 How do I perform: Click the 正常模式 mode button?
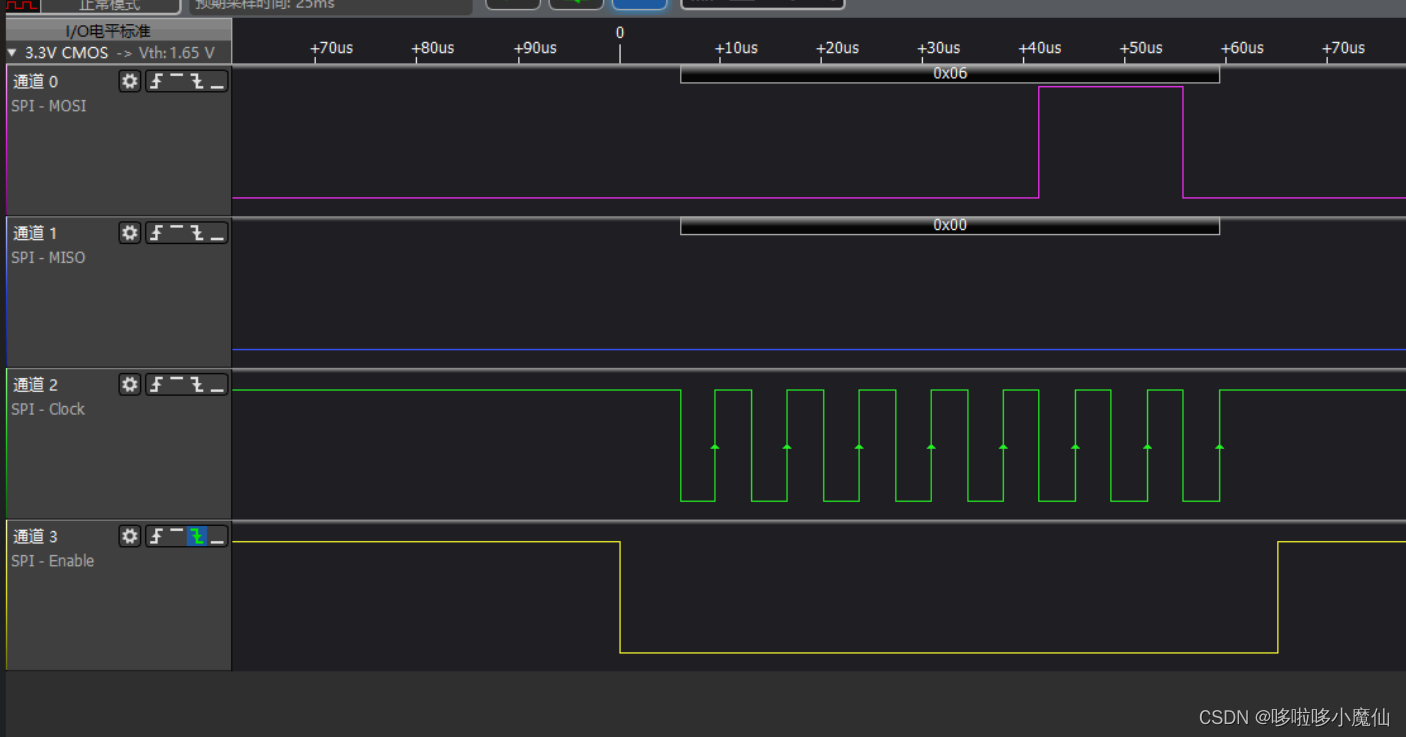click(110, 5)
